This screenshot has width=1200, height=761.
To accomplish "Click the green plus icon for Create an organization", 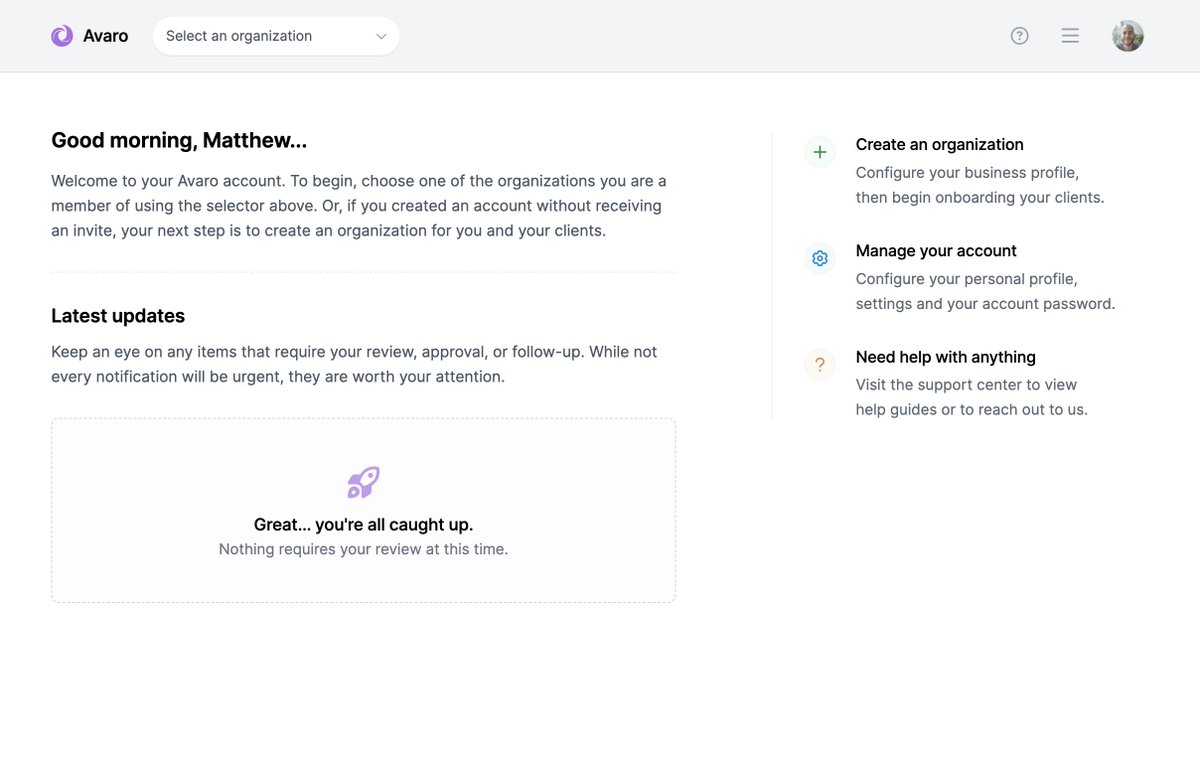I will click(x=820, y=153).
